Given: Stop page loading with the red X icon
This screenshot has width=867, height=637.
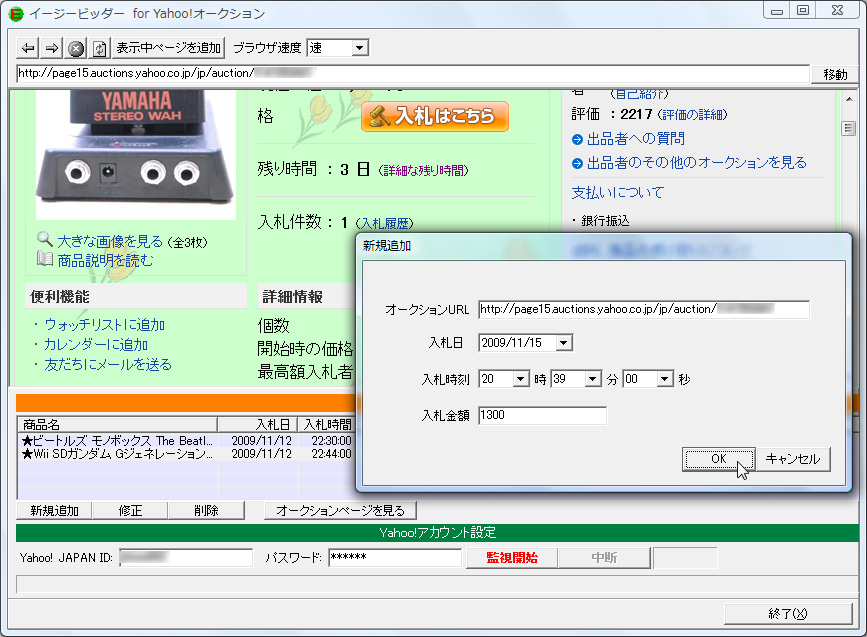Looking at the screenshot, I should 76,47.
